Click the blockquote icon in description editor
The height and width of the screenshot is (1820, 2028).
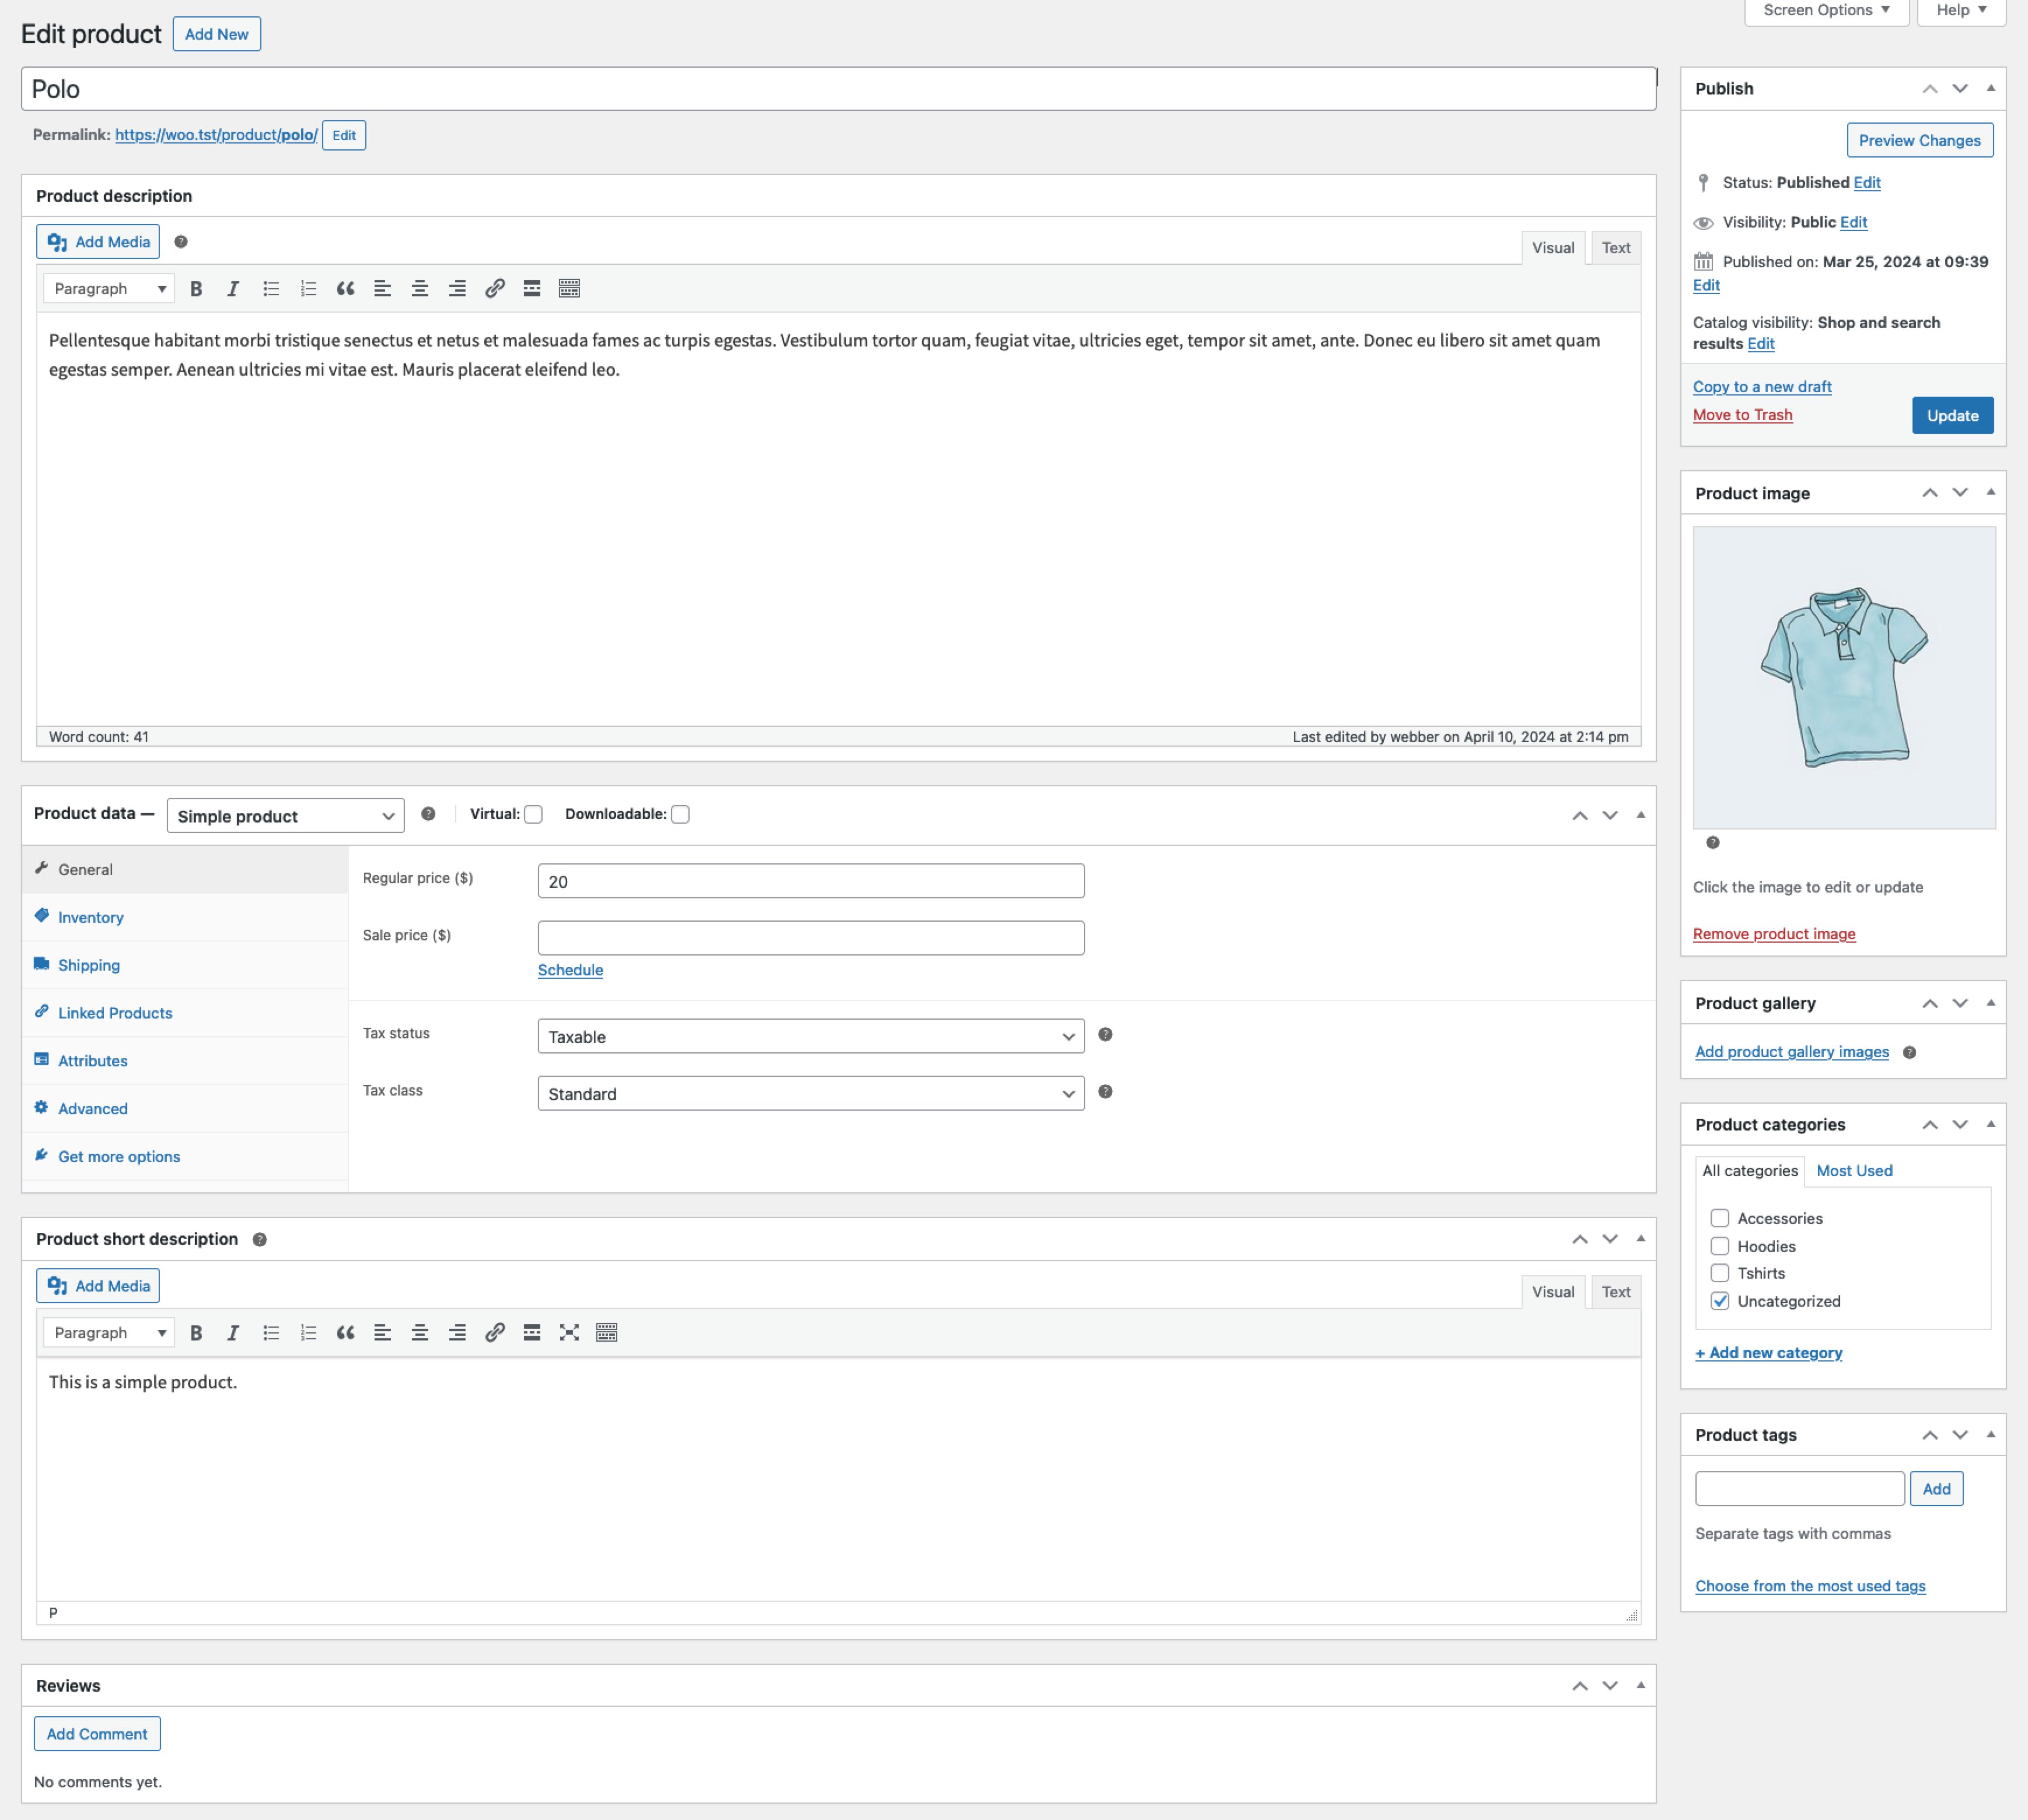(345, 289)
